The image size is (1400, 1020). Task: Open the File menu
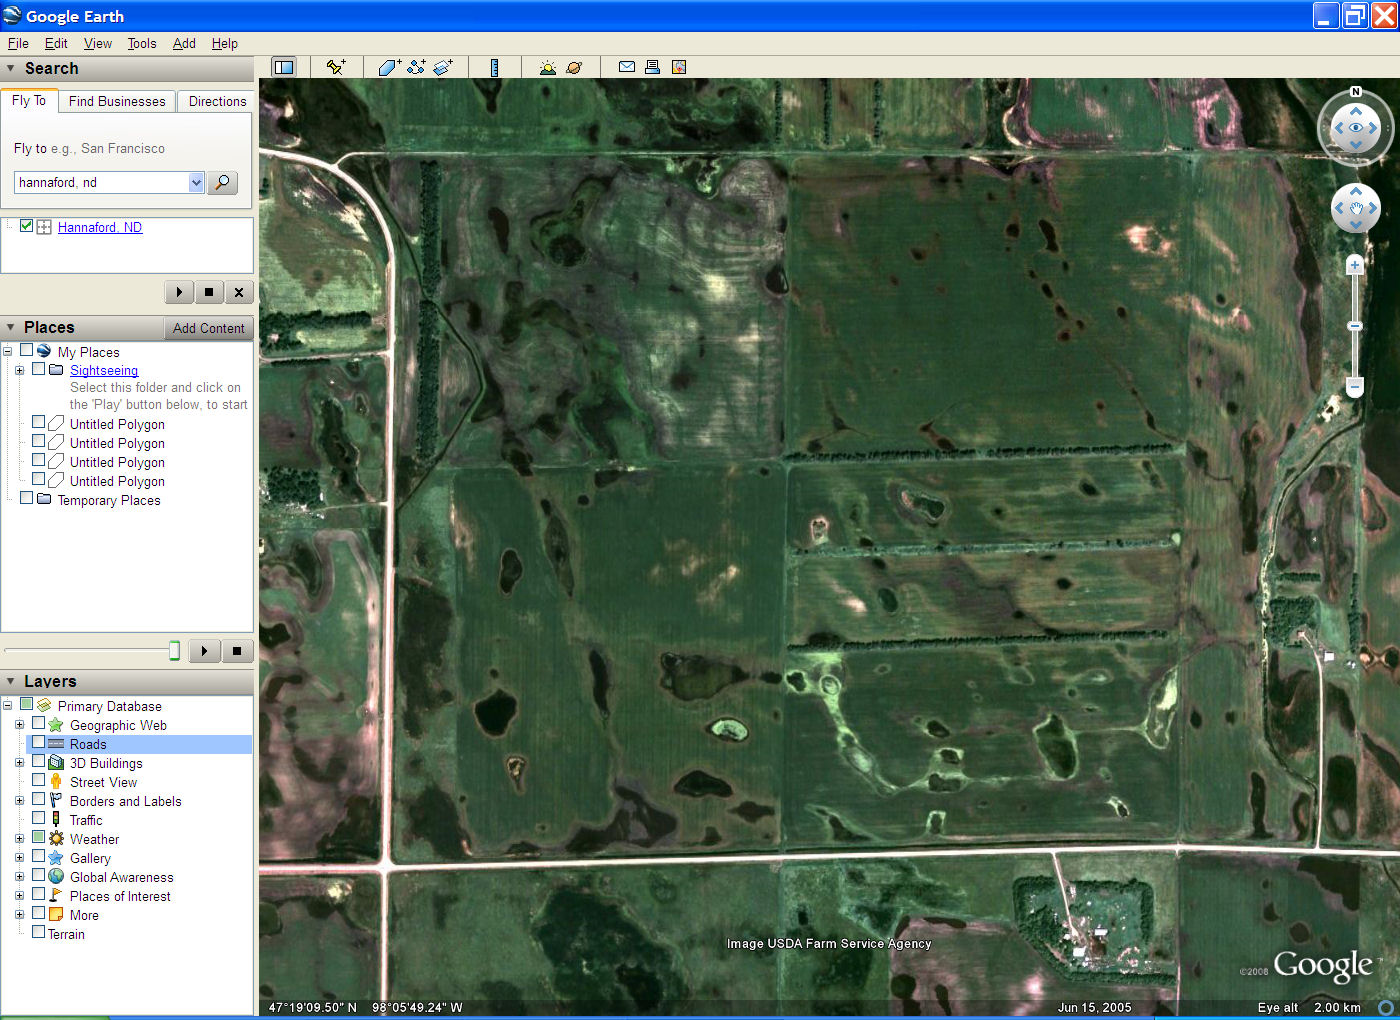point(18,43)
